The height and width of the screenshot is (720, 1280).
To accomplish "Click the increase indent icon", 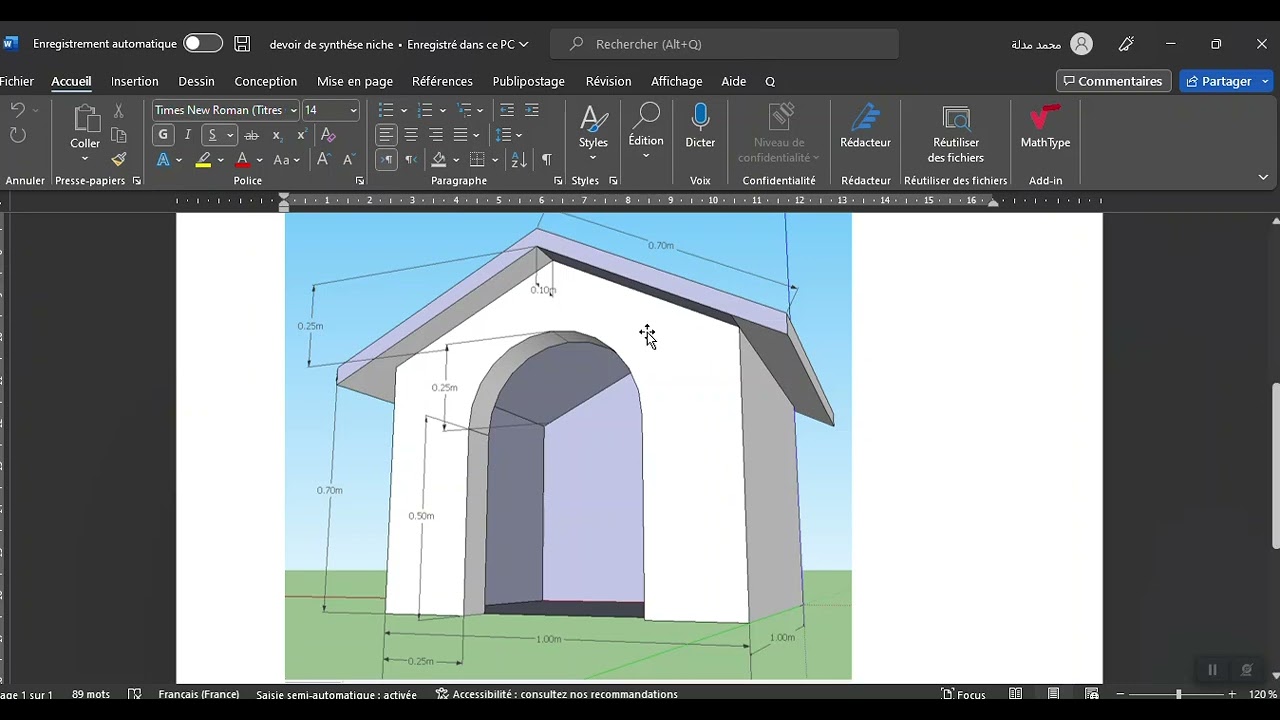I will click(532, 110).
